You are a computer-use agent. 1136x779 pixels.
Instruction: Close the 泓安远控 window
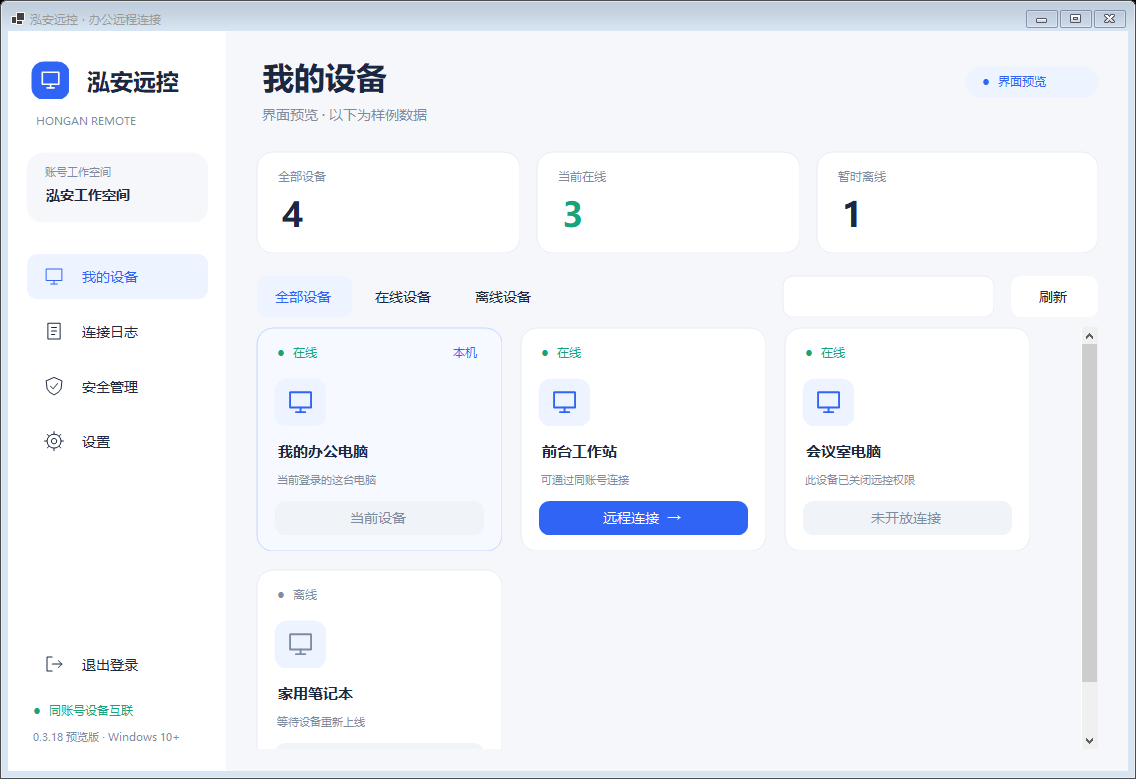(x=1109, y=19)
